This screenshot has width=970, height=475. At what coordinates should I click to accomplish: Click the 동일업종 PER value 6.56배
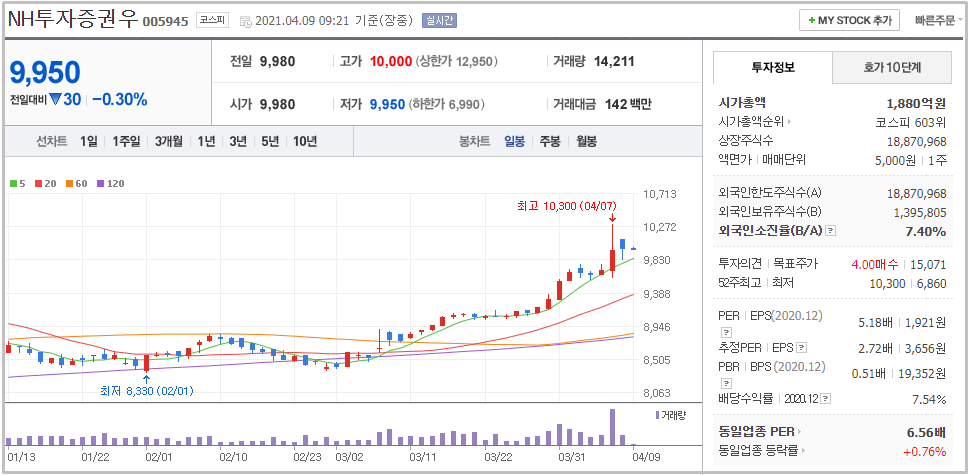click(927, 431)
